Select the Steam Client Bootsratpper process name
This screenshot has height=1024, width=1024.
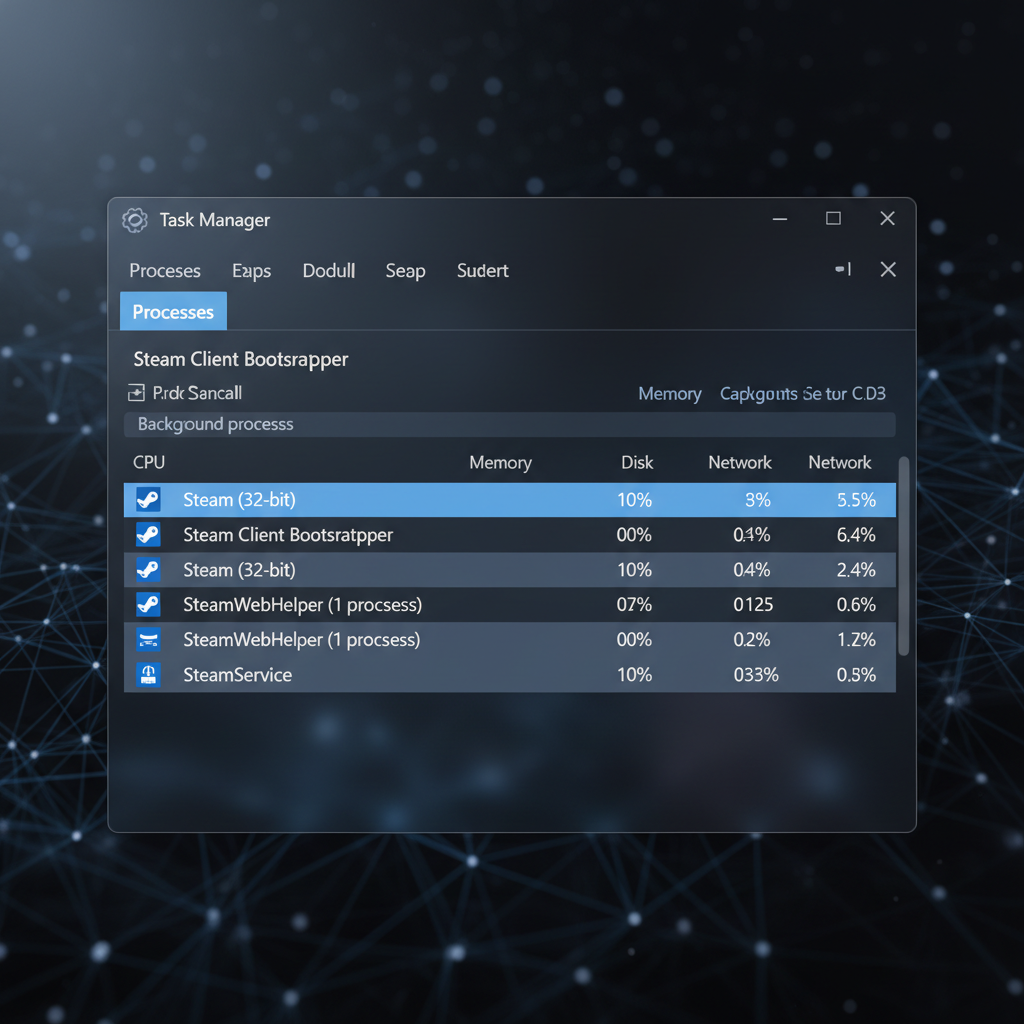pos(288,535)
